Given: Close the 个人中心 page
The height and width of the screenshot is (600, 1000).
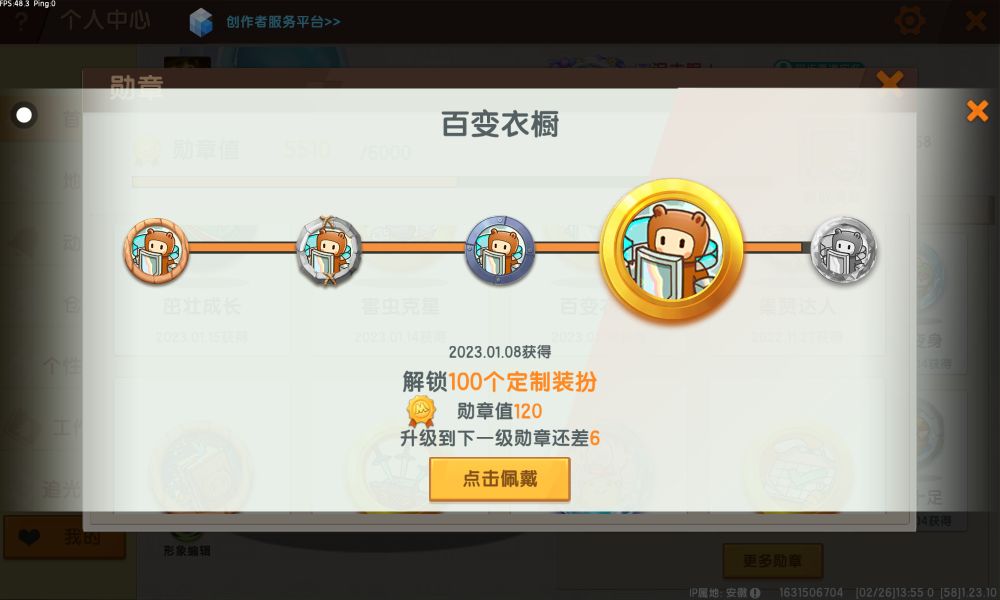Looking at the screenshot, I should tap(976, 21).
